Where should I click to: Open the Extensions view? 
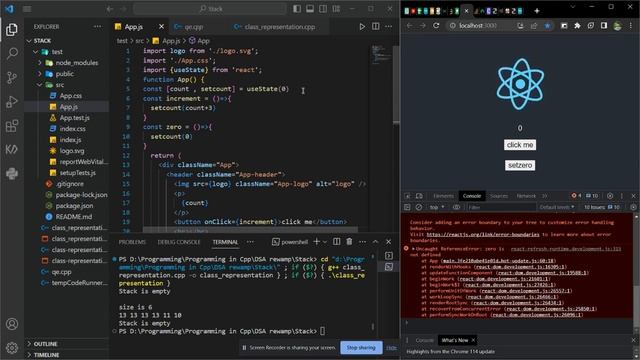click(12, 126)
